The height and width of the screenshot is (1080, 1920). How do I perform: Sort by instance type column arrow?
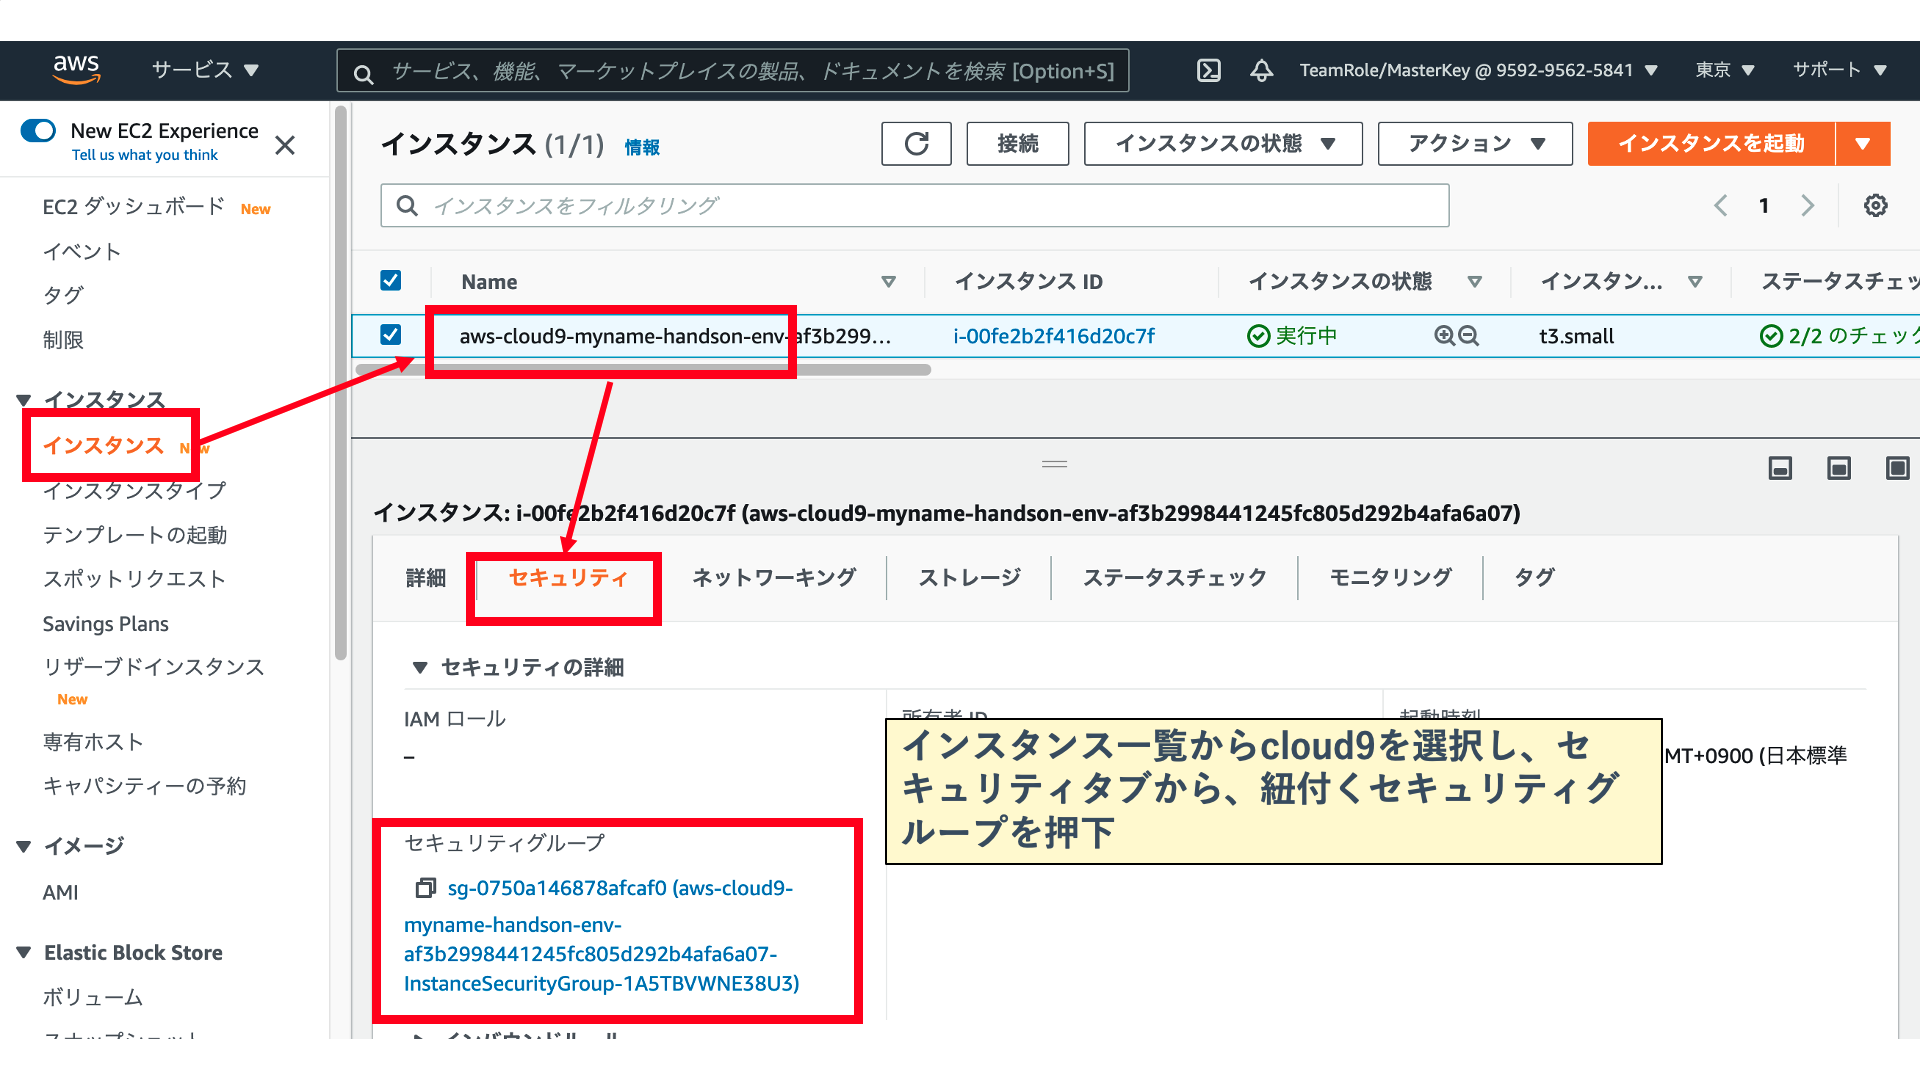1695,282
